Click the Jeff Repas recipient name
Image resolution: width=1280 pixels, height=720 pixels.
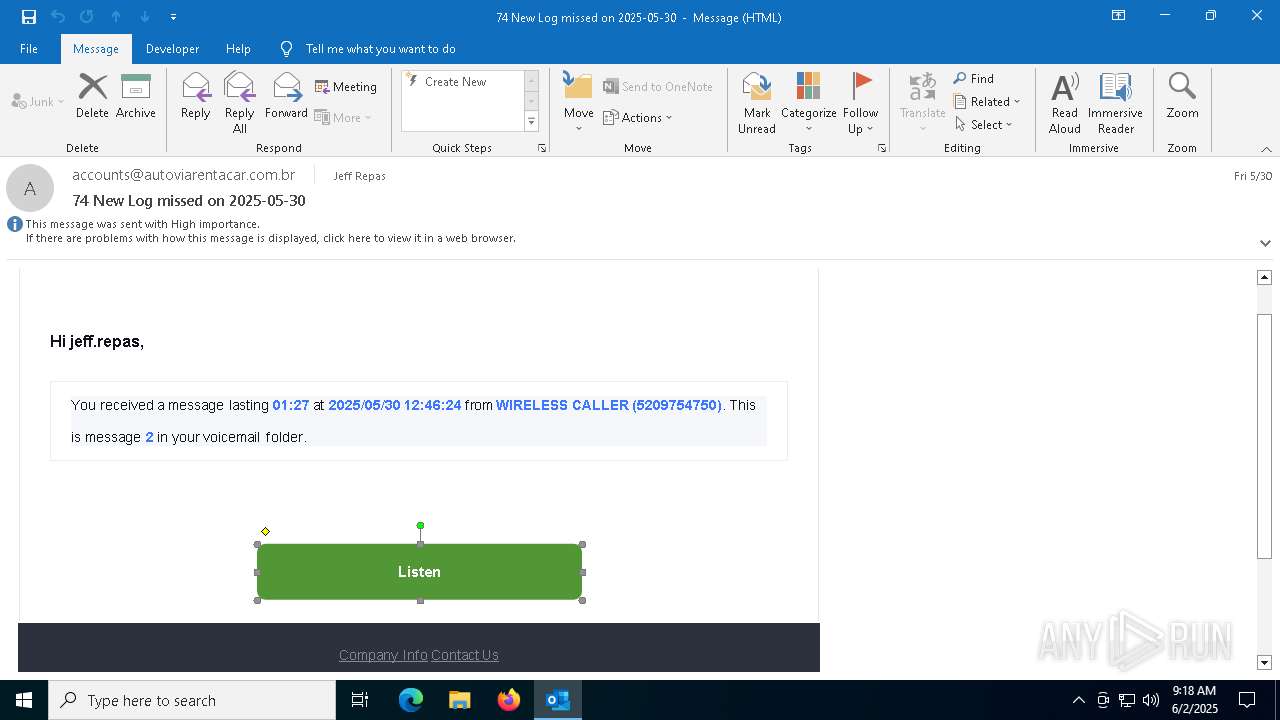coord(359,176)
